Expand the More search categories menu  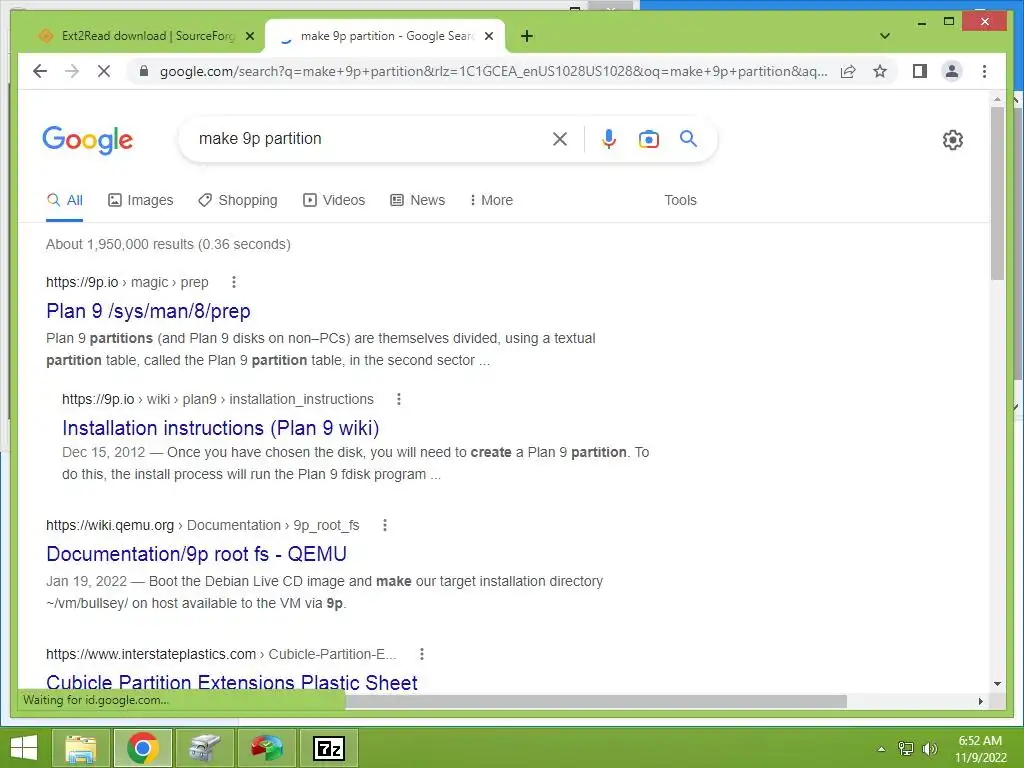pos(491,200)
